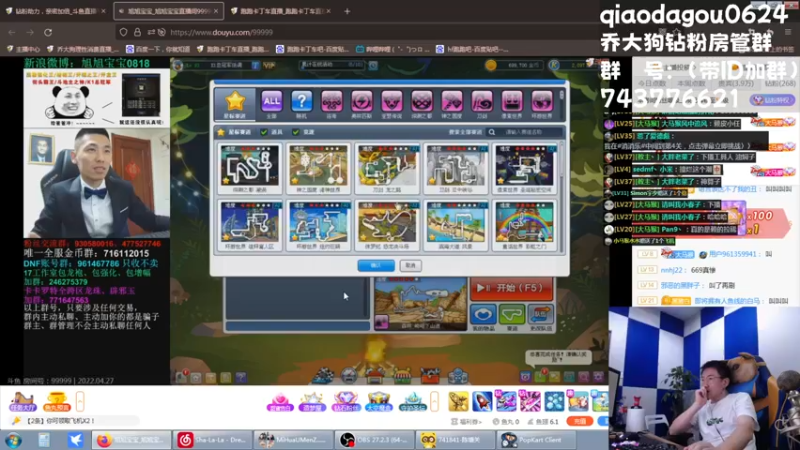Click the browser back arrow
This screenshot has width=800, height=450.
(12, 32)
